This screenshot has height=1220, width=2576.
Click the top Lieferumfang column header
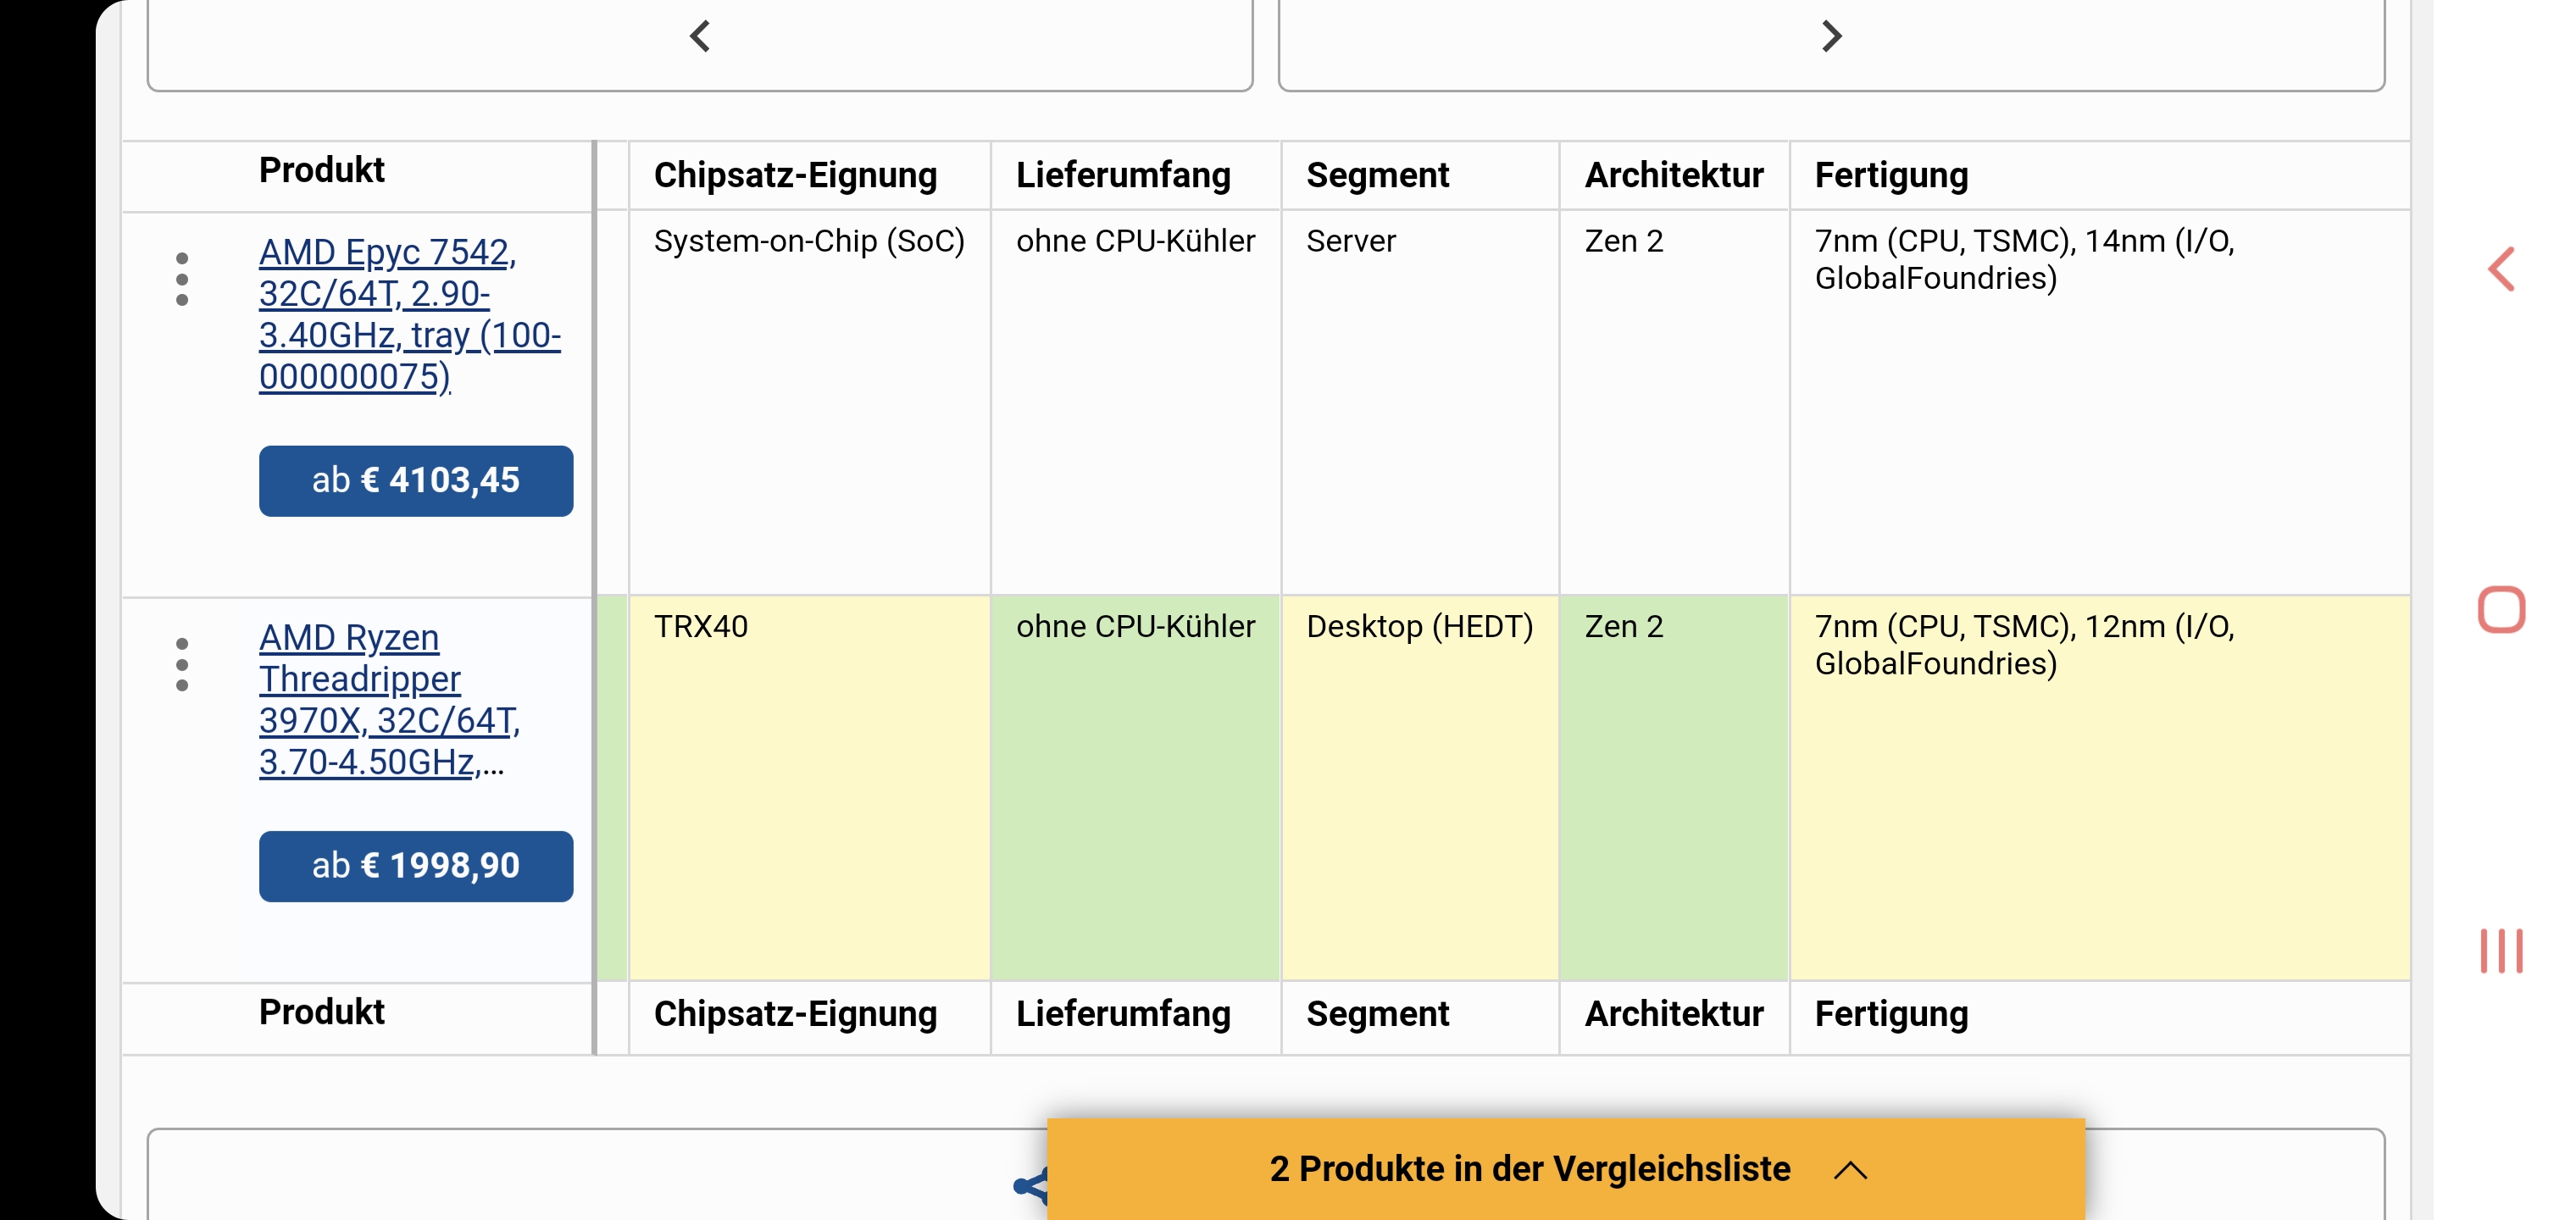pos(1123,175)
